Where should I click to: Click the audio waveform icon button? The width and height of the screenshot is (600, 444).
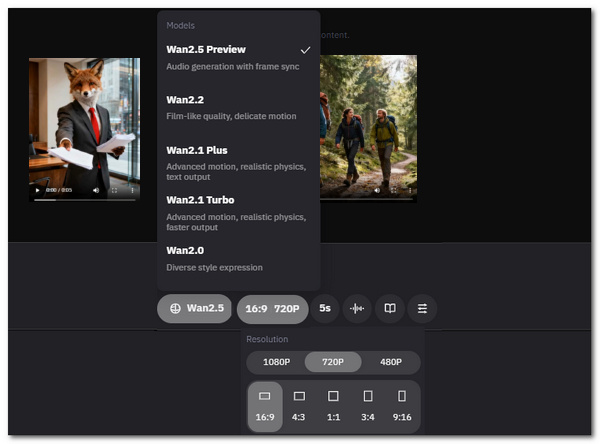tap(357, 309)
